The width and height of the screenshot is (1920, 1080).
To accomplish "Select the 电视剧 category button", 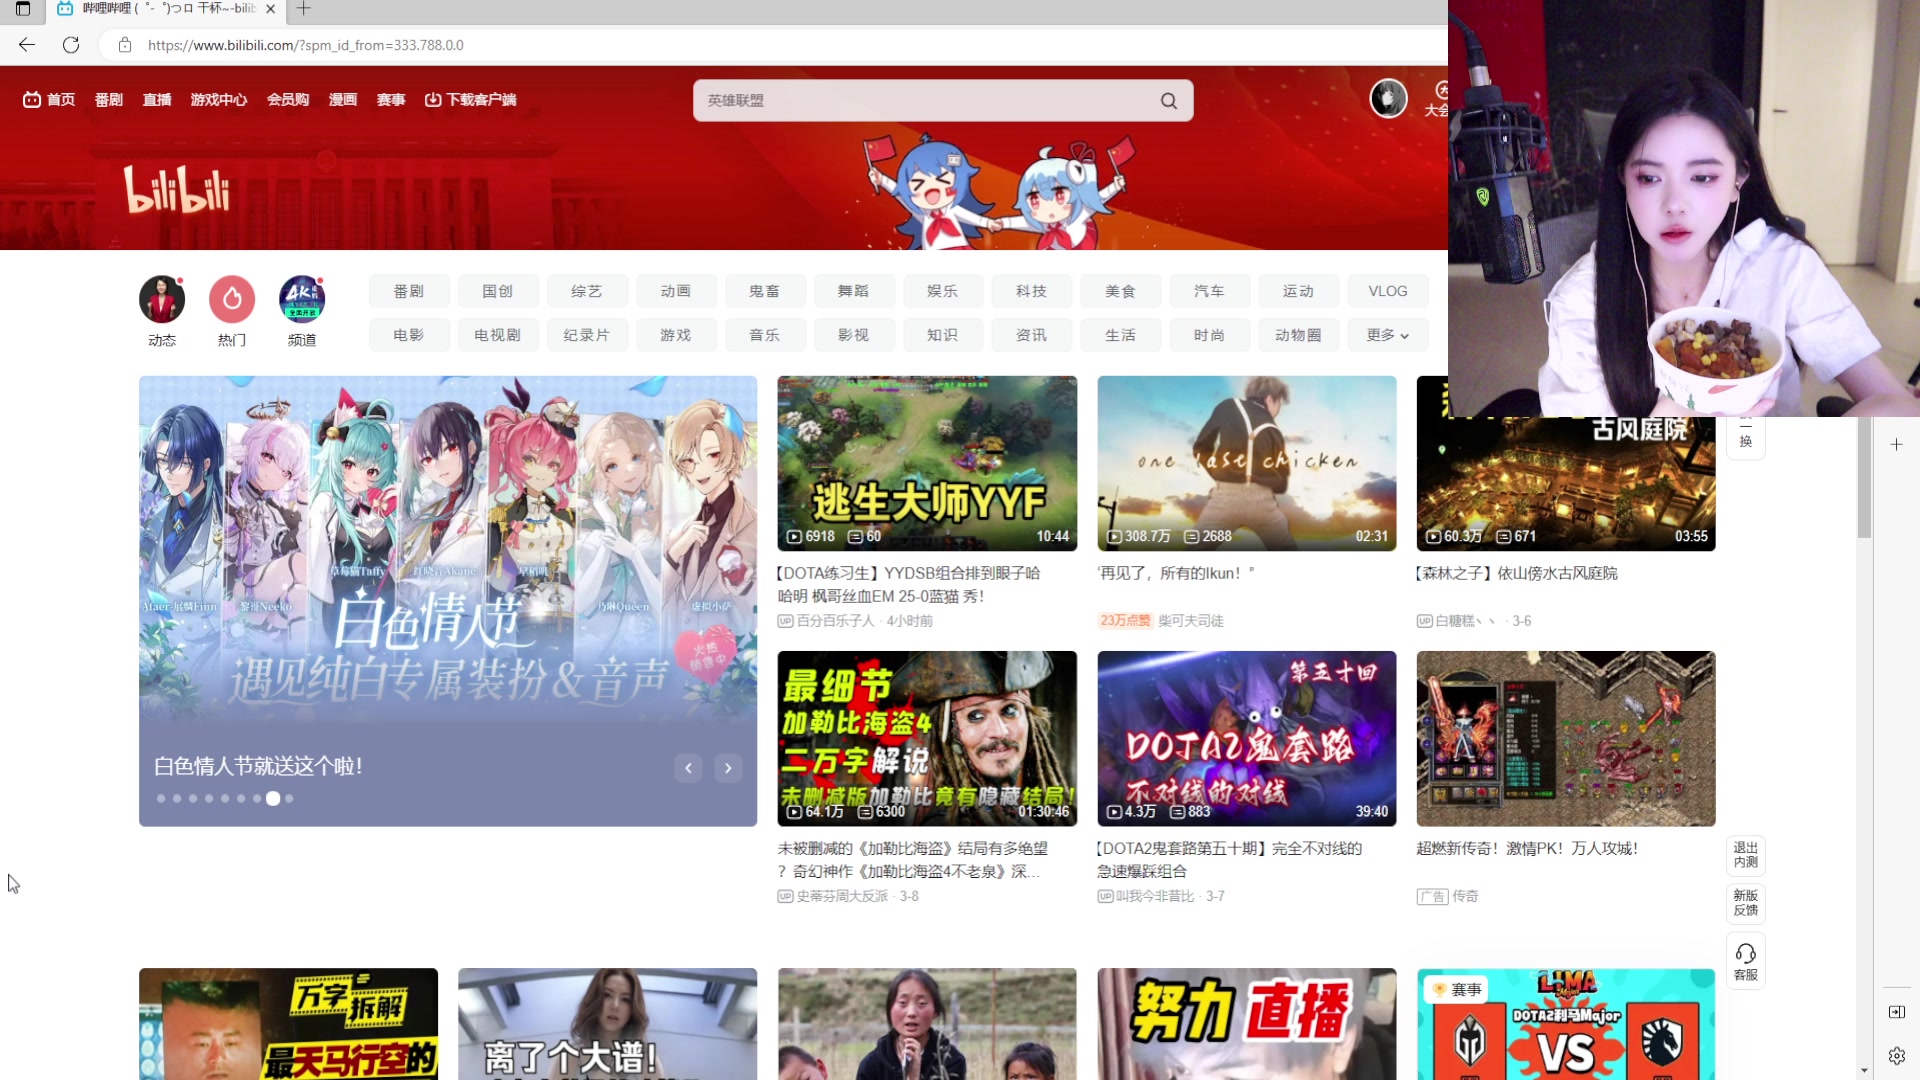I will point(498,335).
